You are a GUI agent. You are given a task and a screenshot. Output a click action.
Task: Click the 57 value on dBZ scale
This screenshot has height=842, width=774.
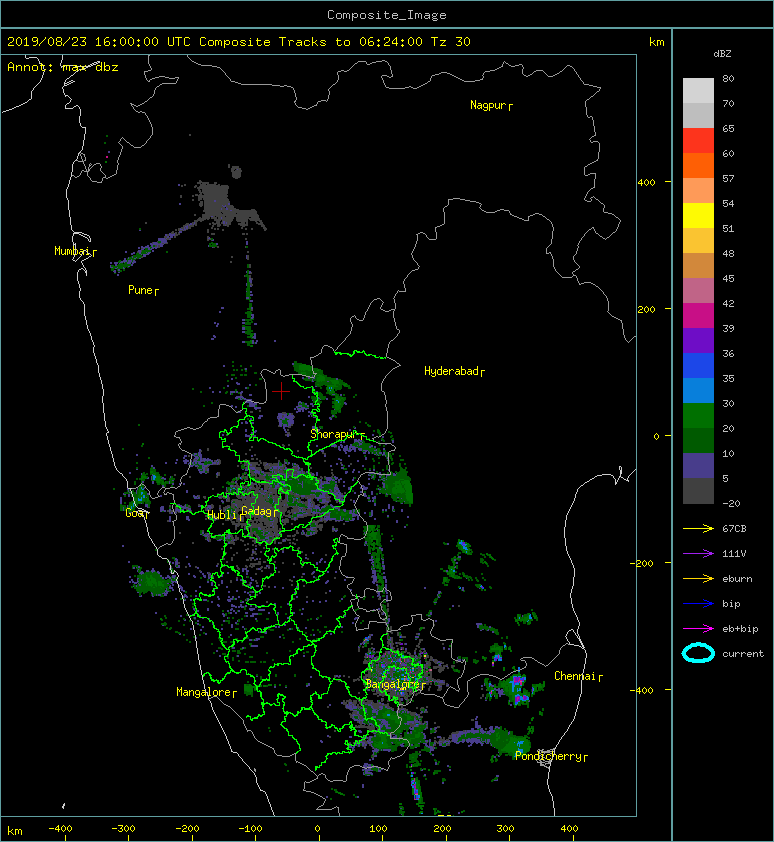tap(728, 178)
